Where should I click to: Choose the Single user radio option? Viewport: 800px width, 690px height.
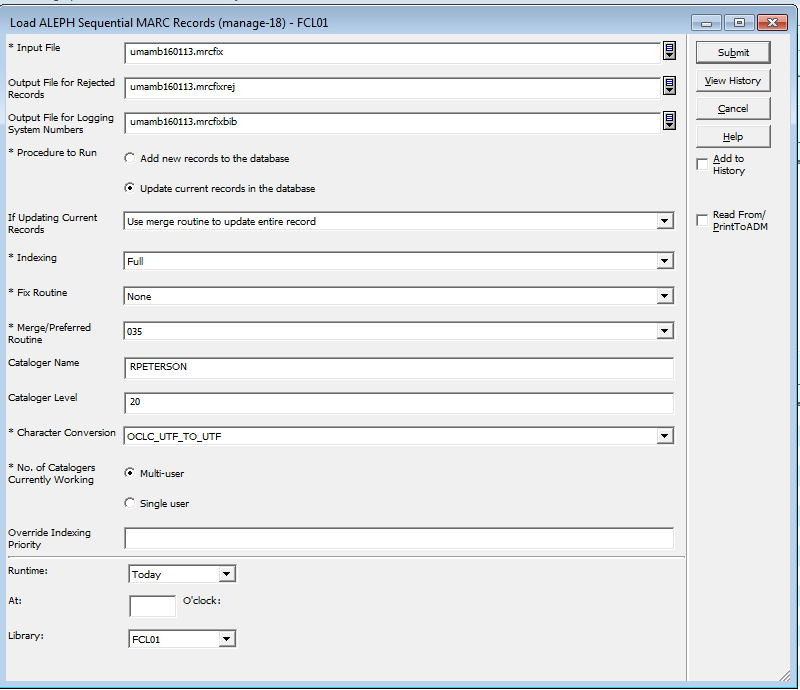pos(130,503)
